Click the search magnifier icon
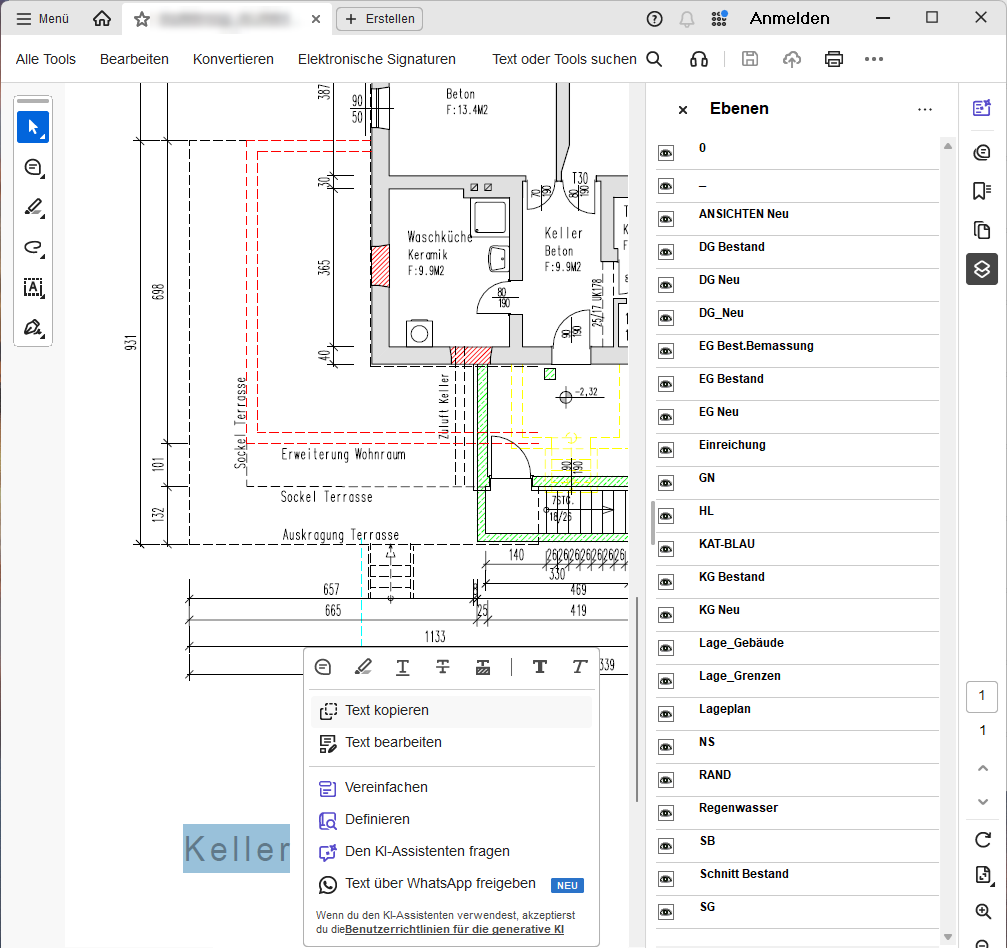 coord(654,59)
